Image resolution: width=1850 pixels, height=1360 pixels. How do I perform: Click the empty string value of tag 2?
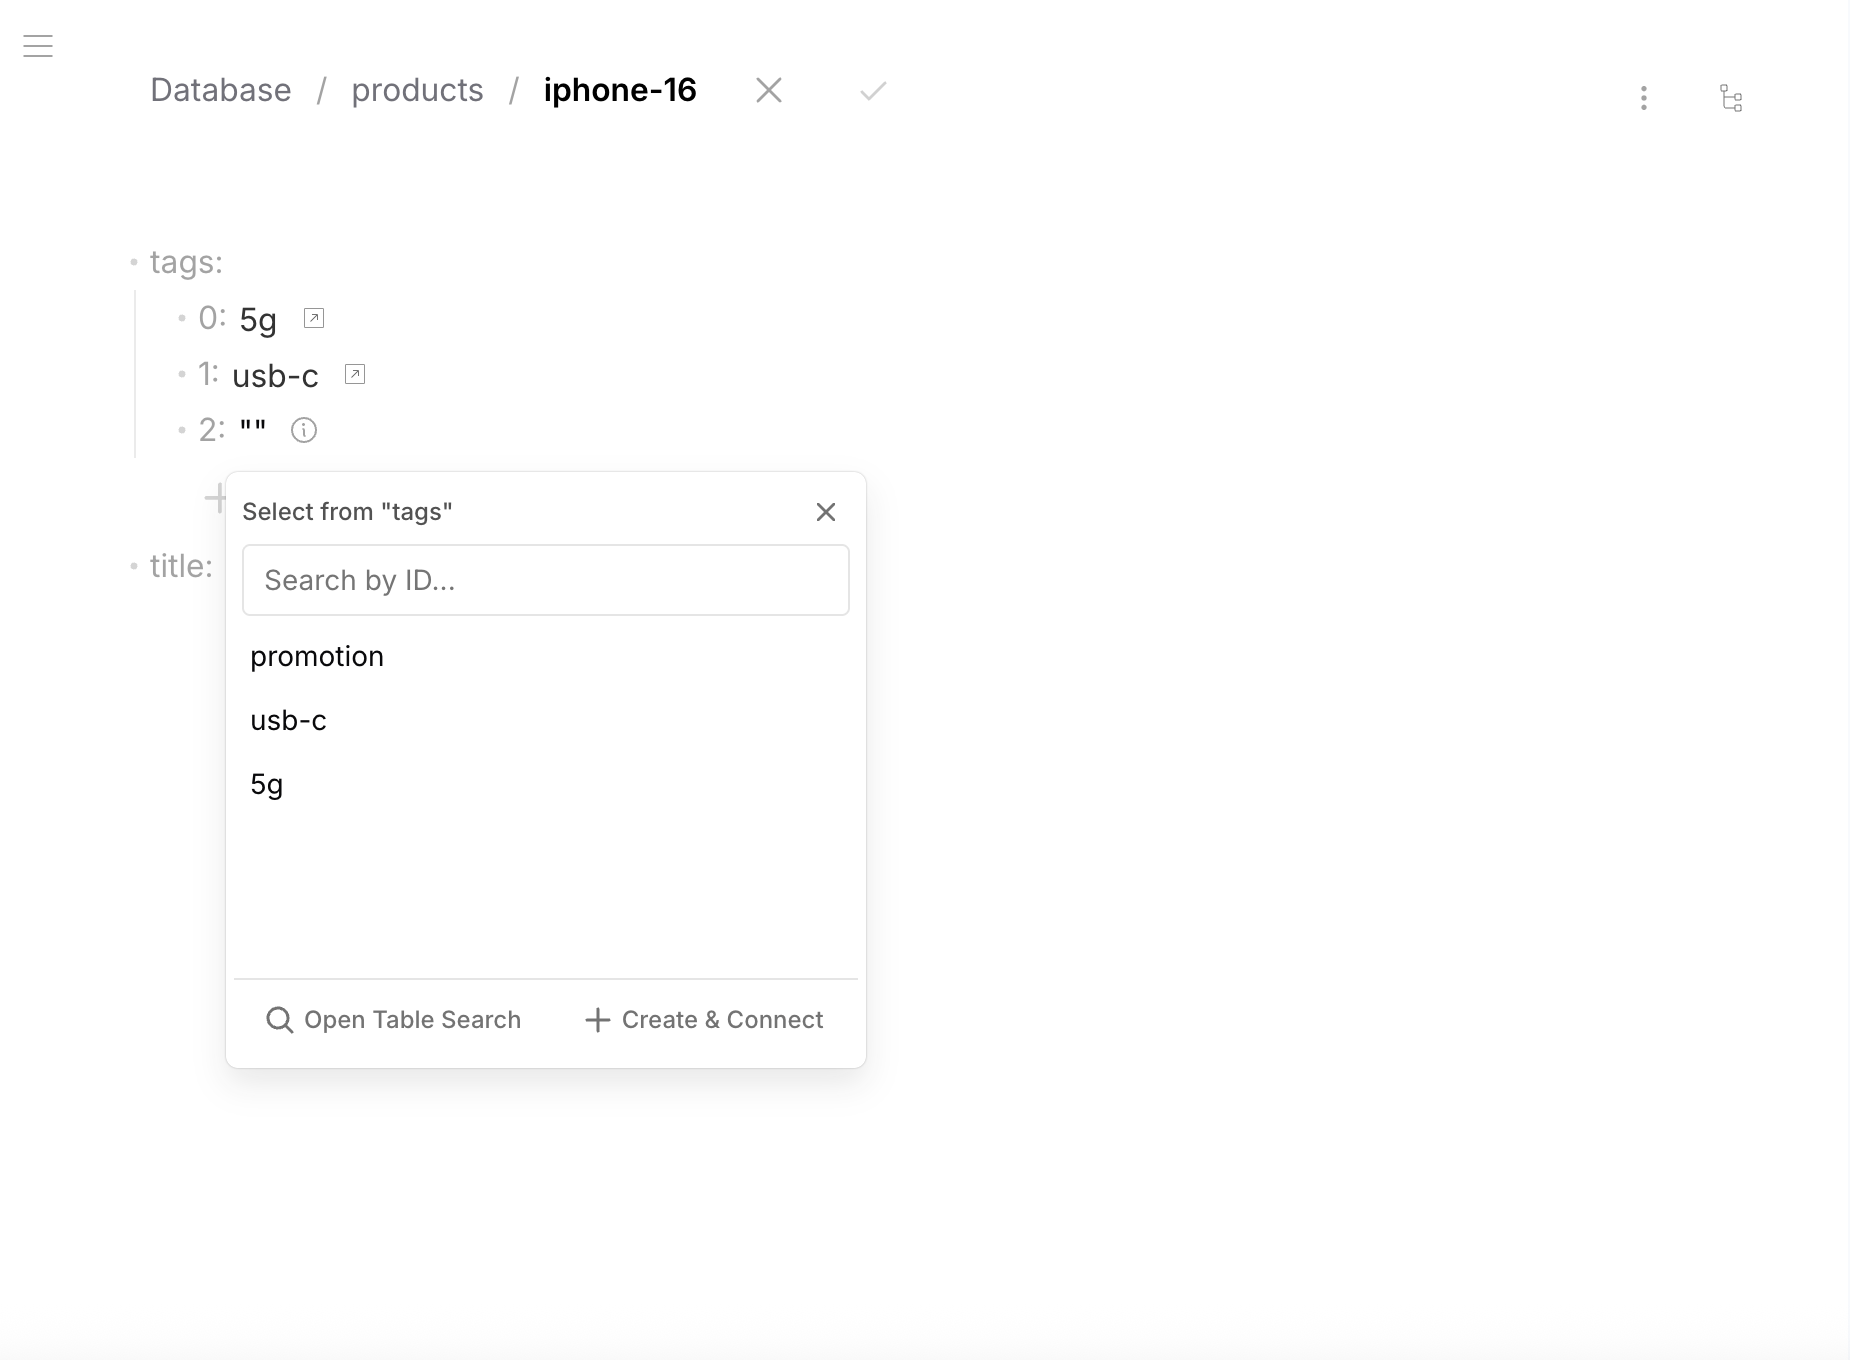pyautogui.click(x=253, y=430)
